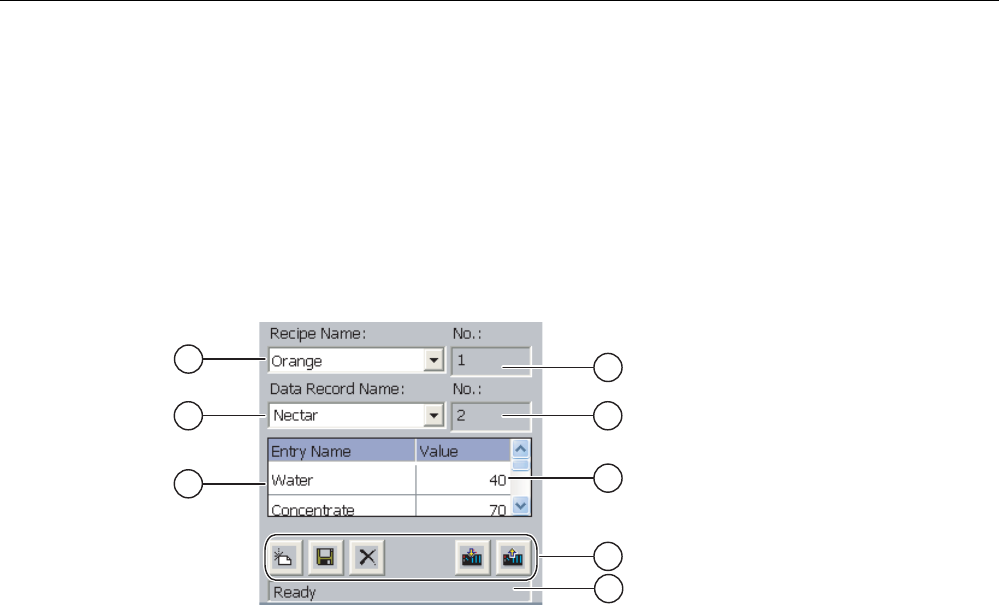Open the Data Record Name dropdown arrow
999x605 pixels.
click(434, 416)
